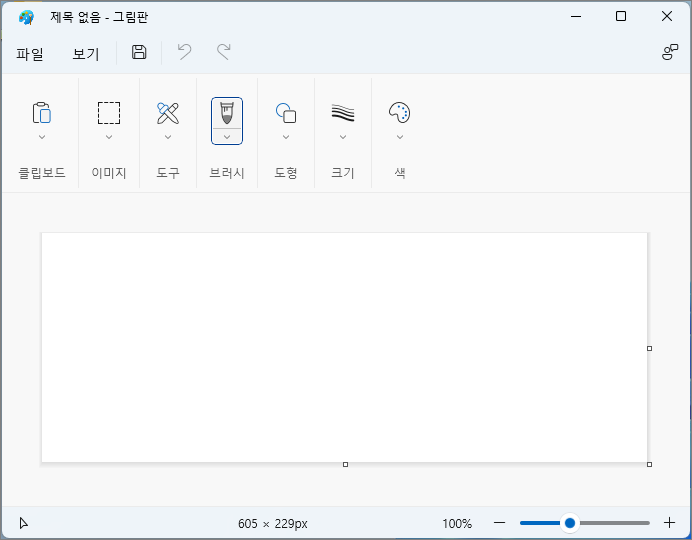
Task: Click the 도형 group label
Action: [x=286, y=172]
